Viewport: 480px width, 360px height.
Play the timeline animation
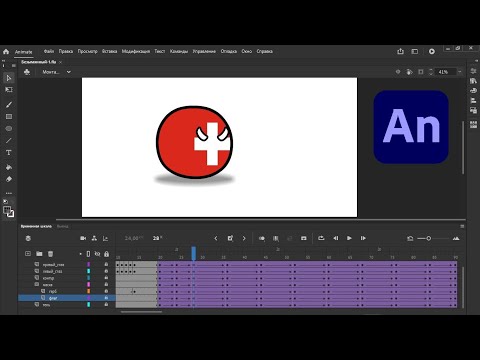point(349,238)
